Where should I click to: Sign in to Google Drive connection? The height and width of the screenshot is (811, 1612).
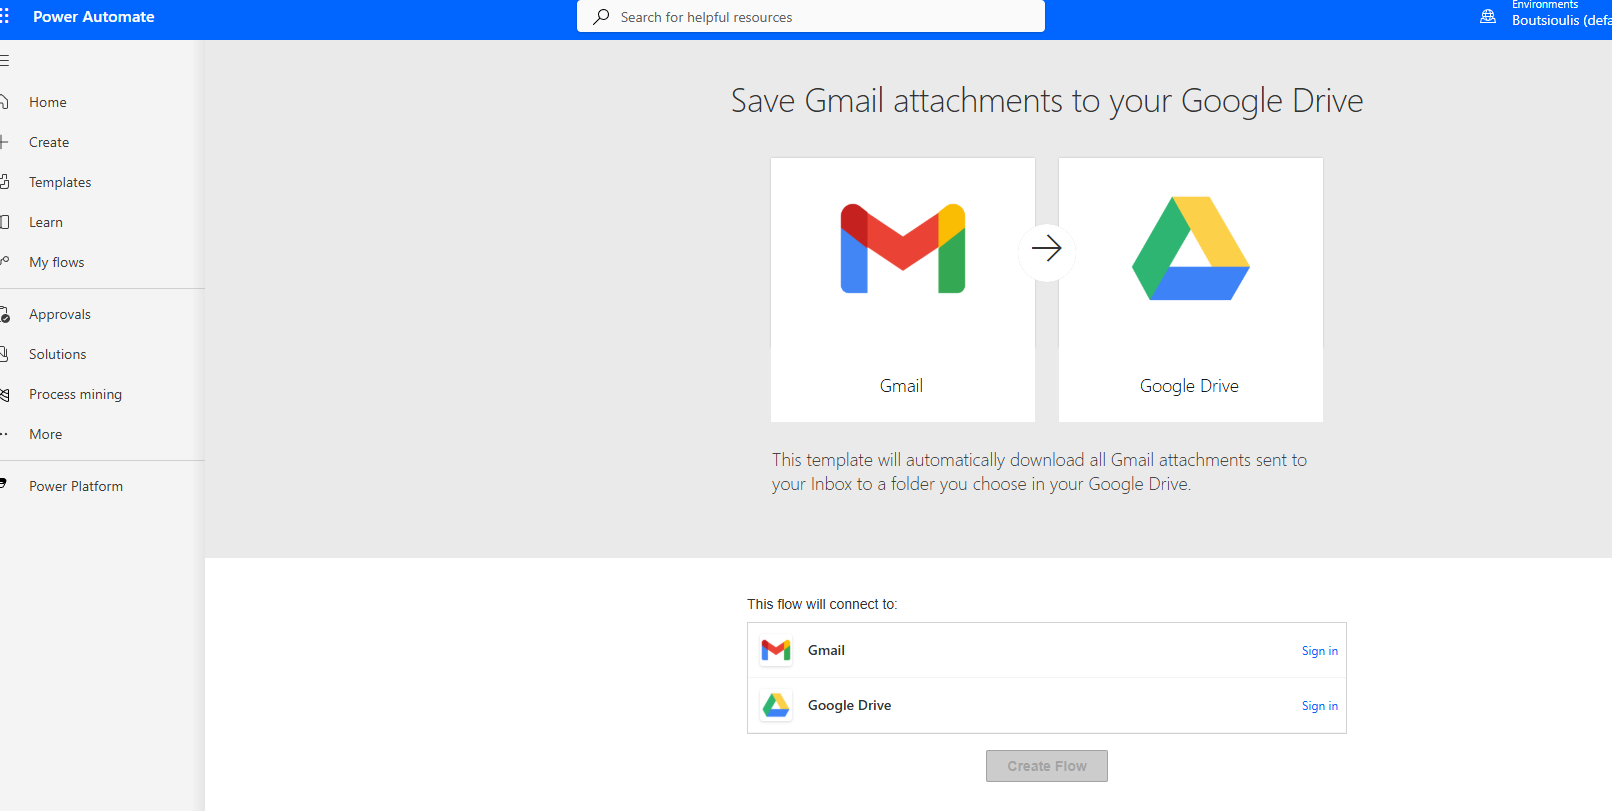(x=1319, y=706)
